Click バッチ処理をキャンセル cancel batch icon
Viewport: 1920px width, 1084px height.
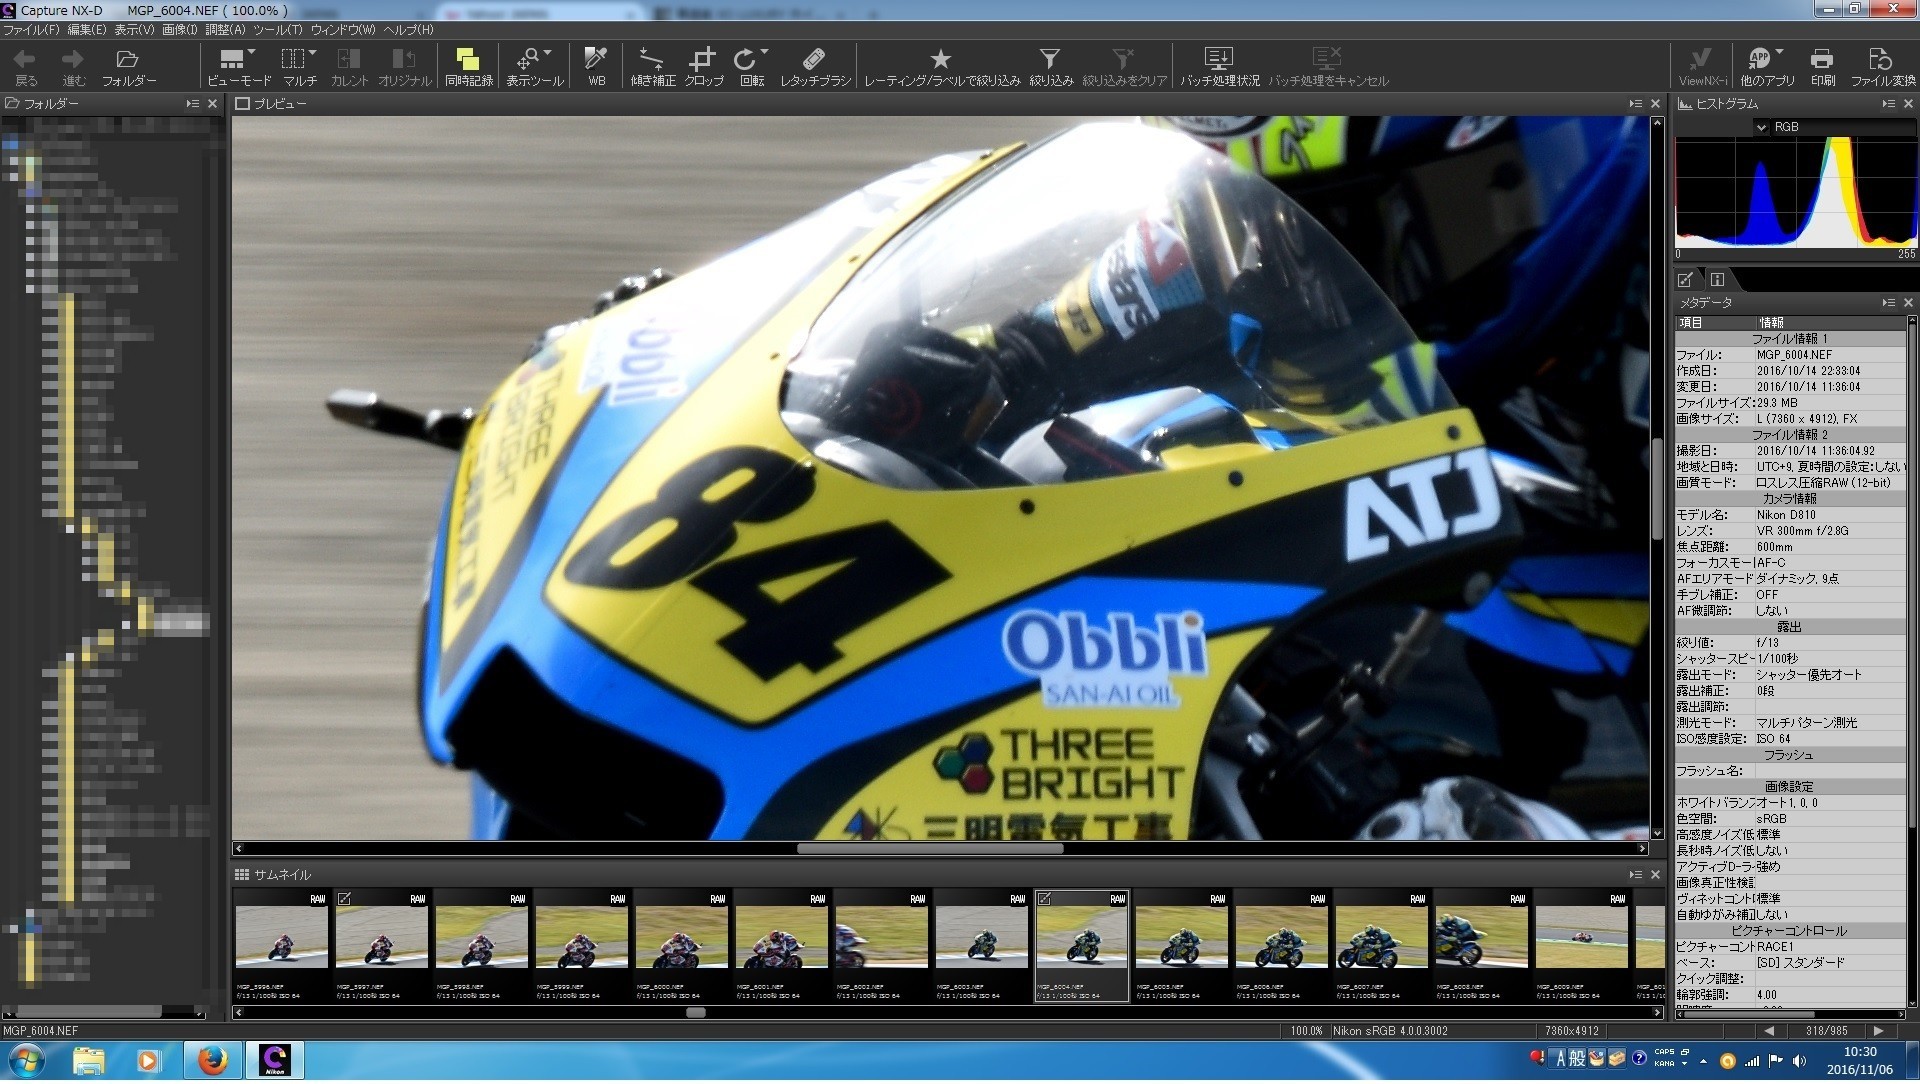click(1327, 60)
